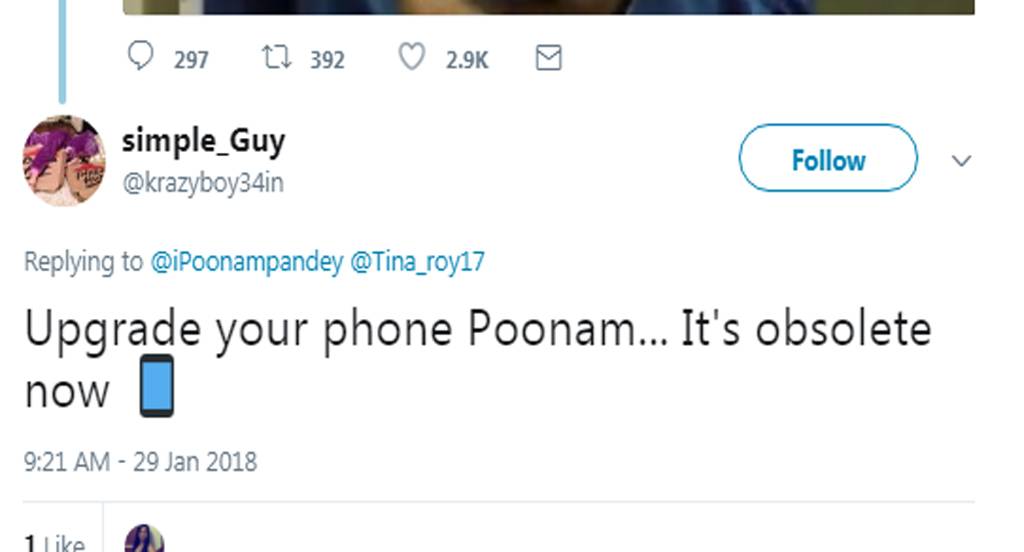The height and width of the screenshot is (552, 1024).
Task: Click the 297 replies count
Action: 191,60
